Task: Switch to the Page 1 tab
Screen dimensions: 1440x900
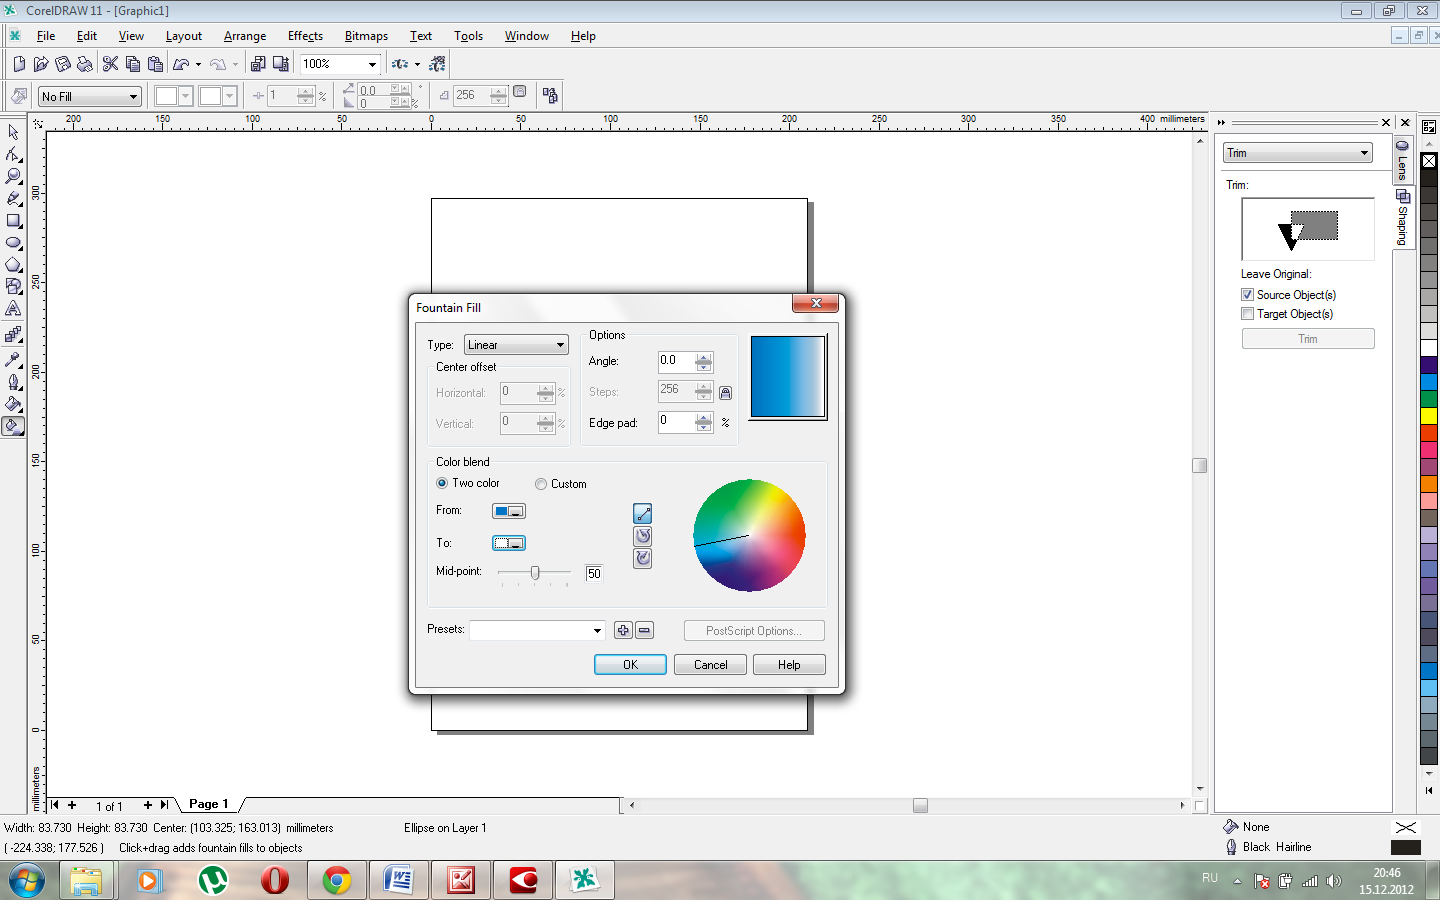Action: 208,804
